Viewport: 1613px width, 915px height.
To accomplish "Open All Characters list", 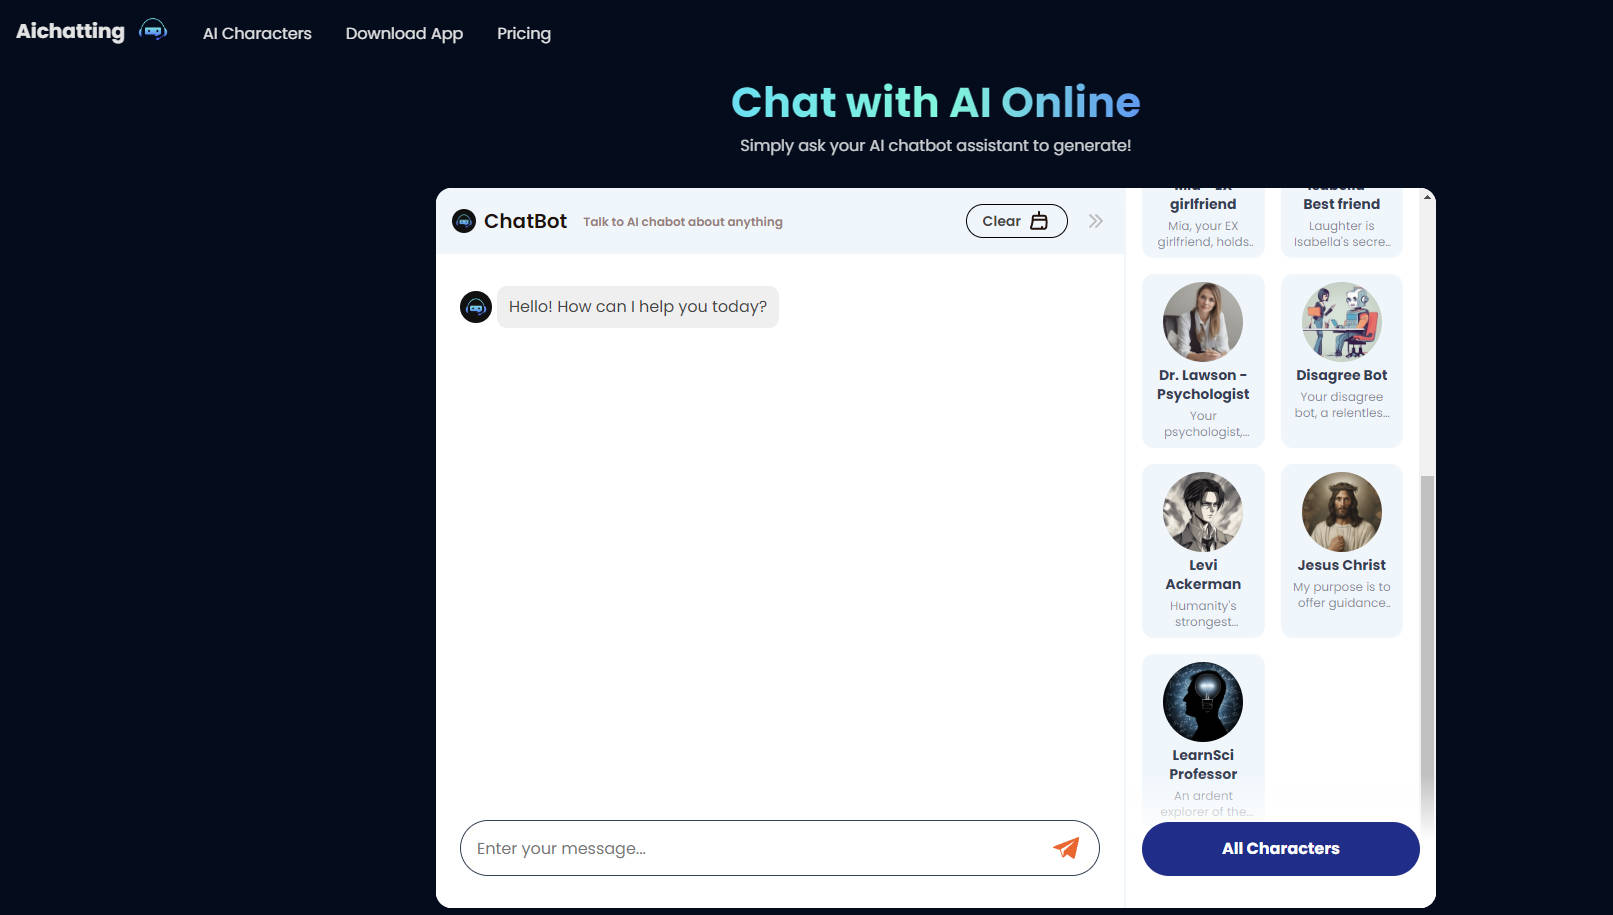I will (1281, 849).
